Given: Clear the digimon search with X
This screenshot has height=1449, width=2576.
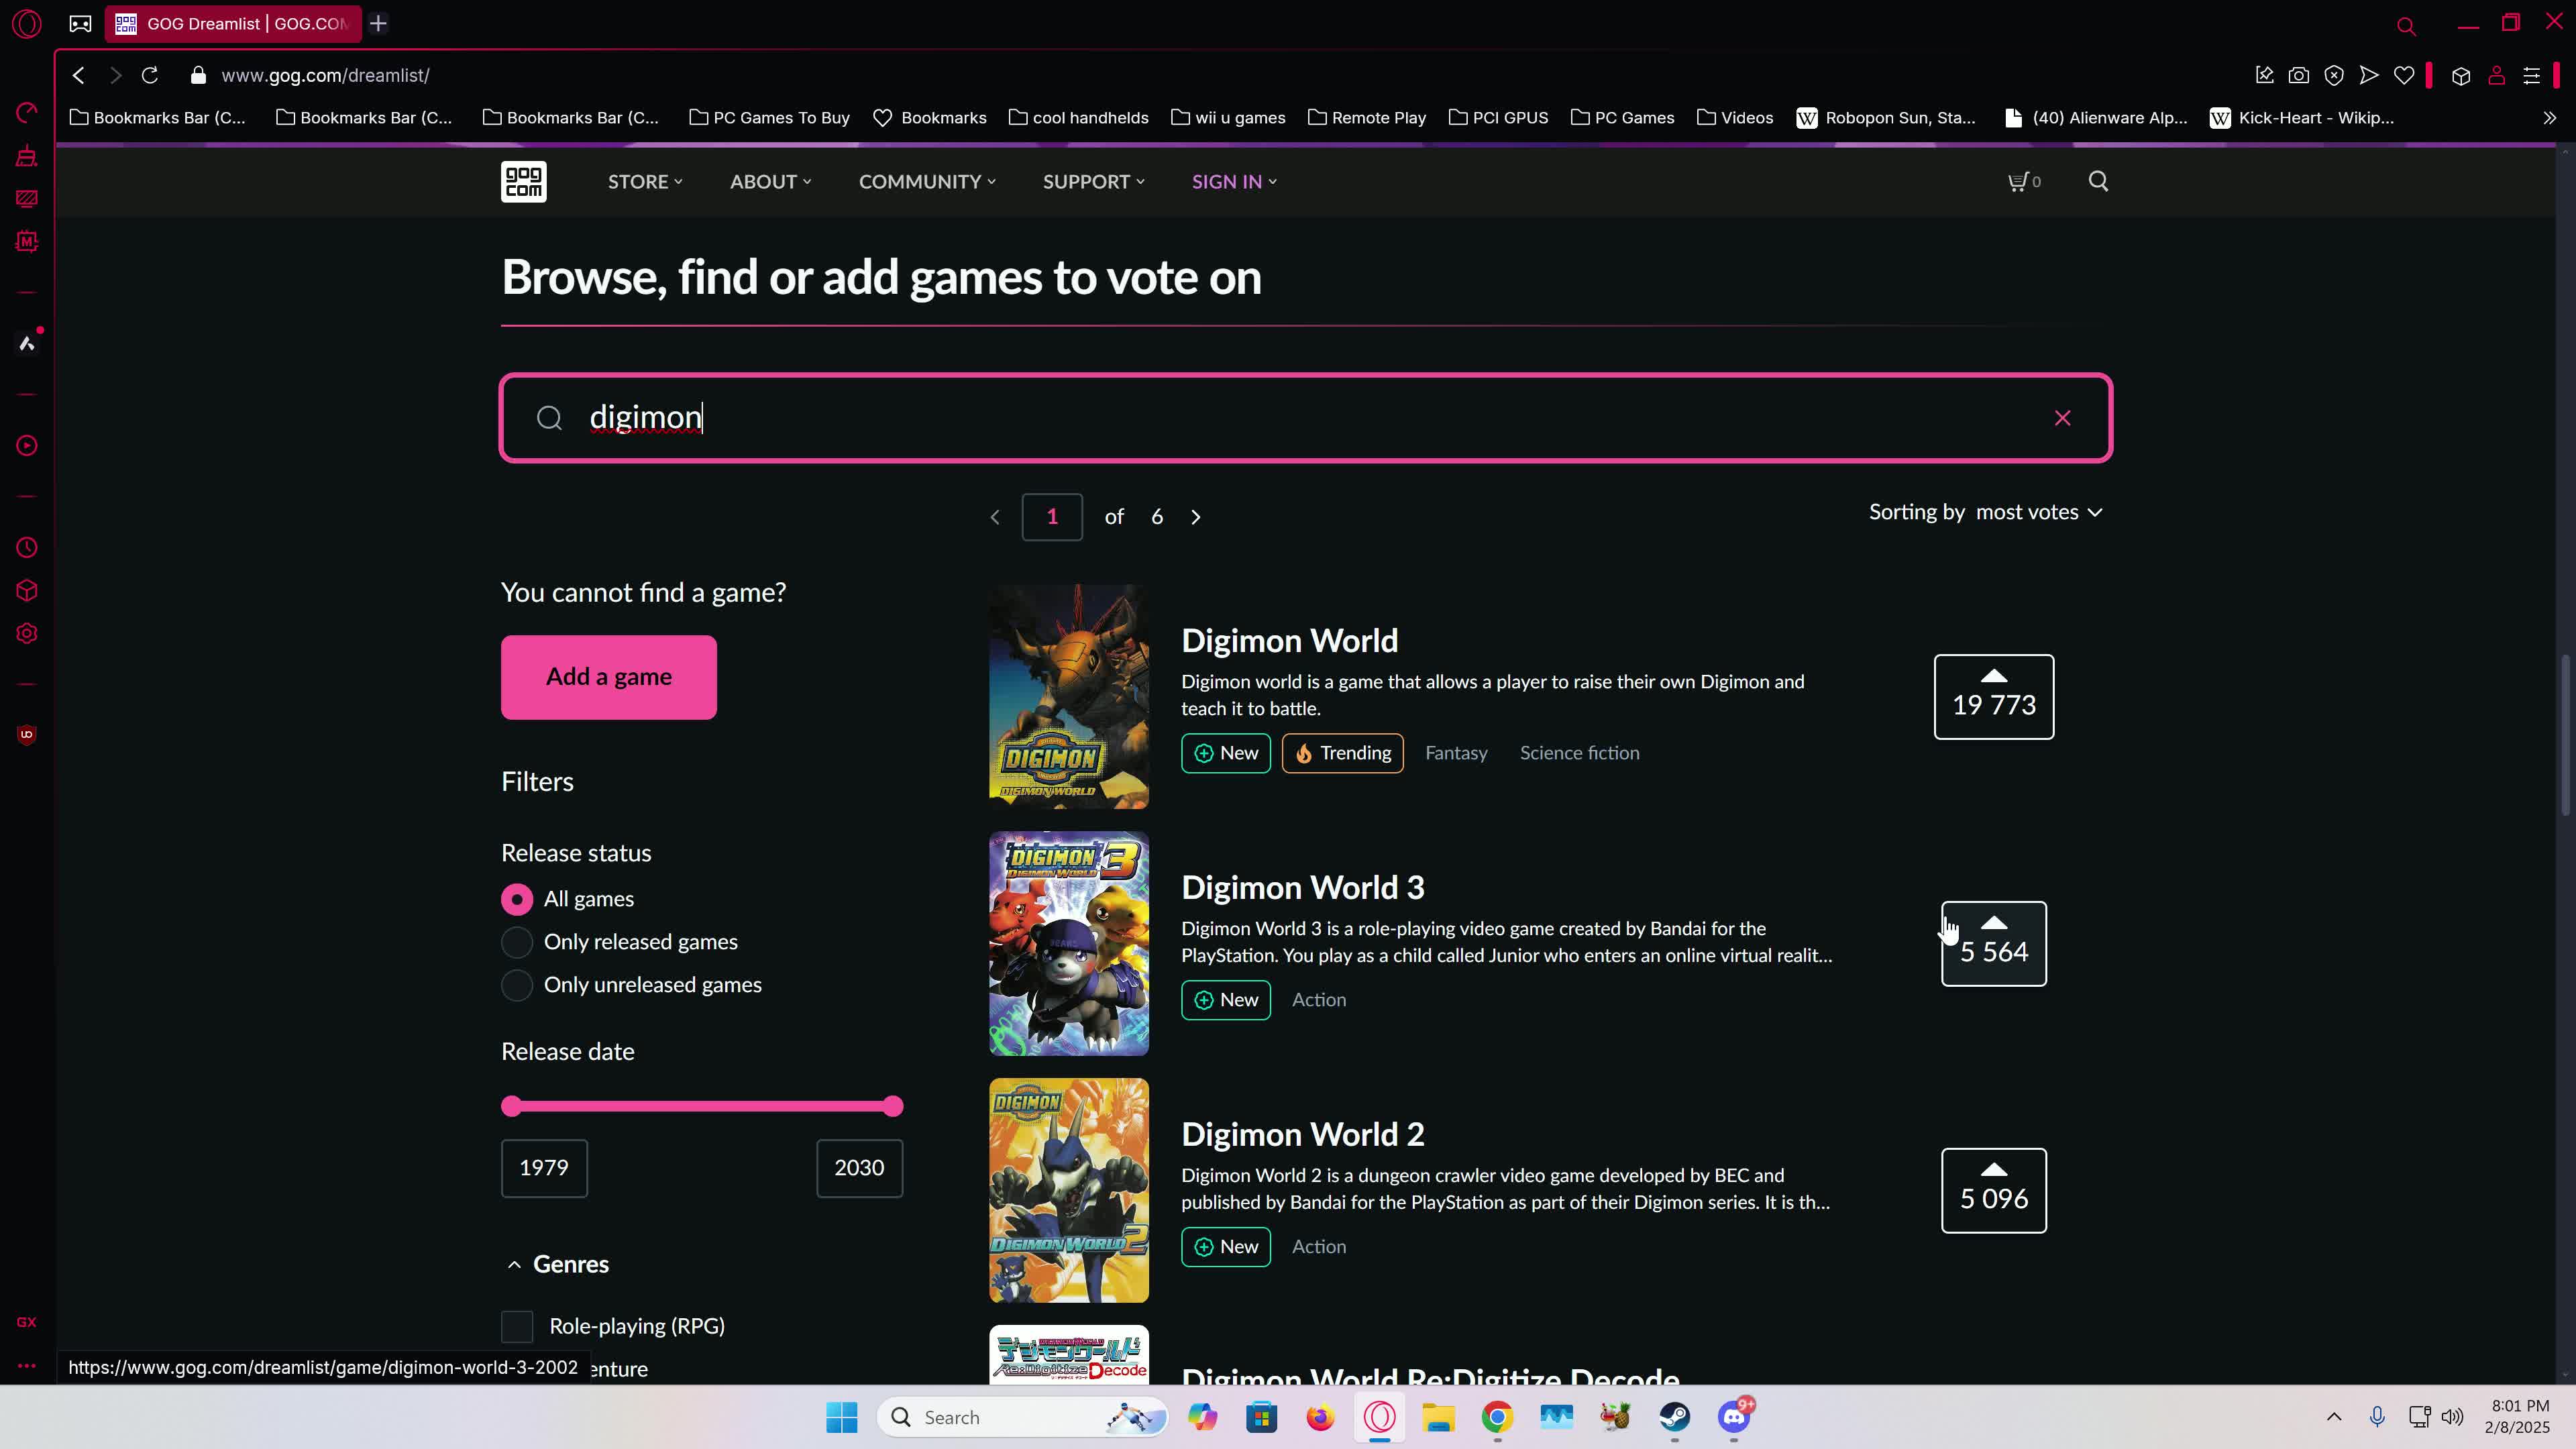Looking at the screenshot, I should coord(2062,418).
